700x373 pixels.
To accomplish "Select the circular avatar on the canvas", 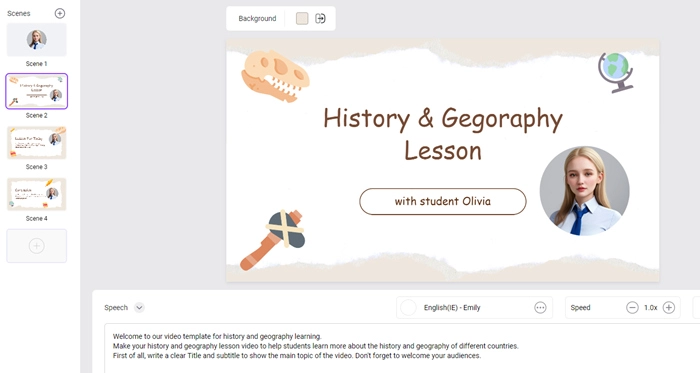I will pyautogui.click(x=584, y=191).
